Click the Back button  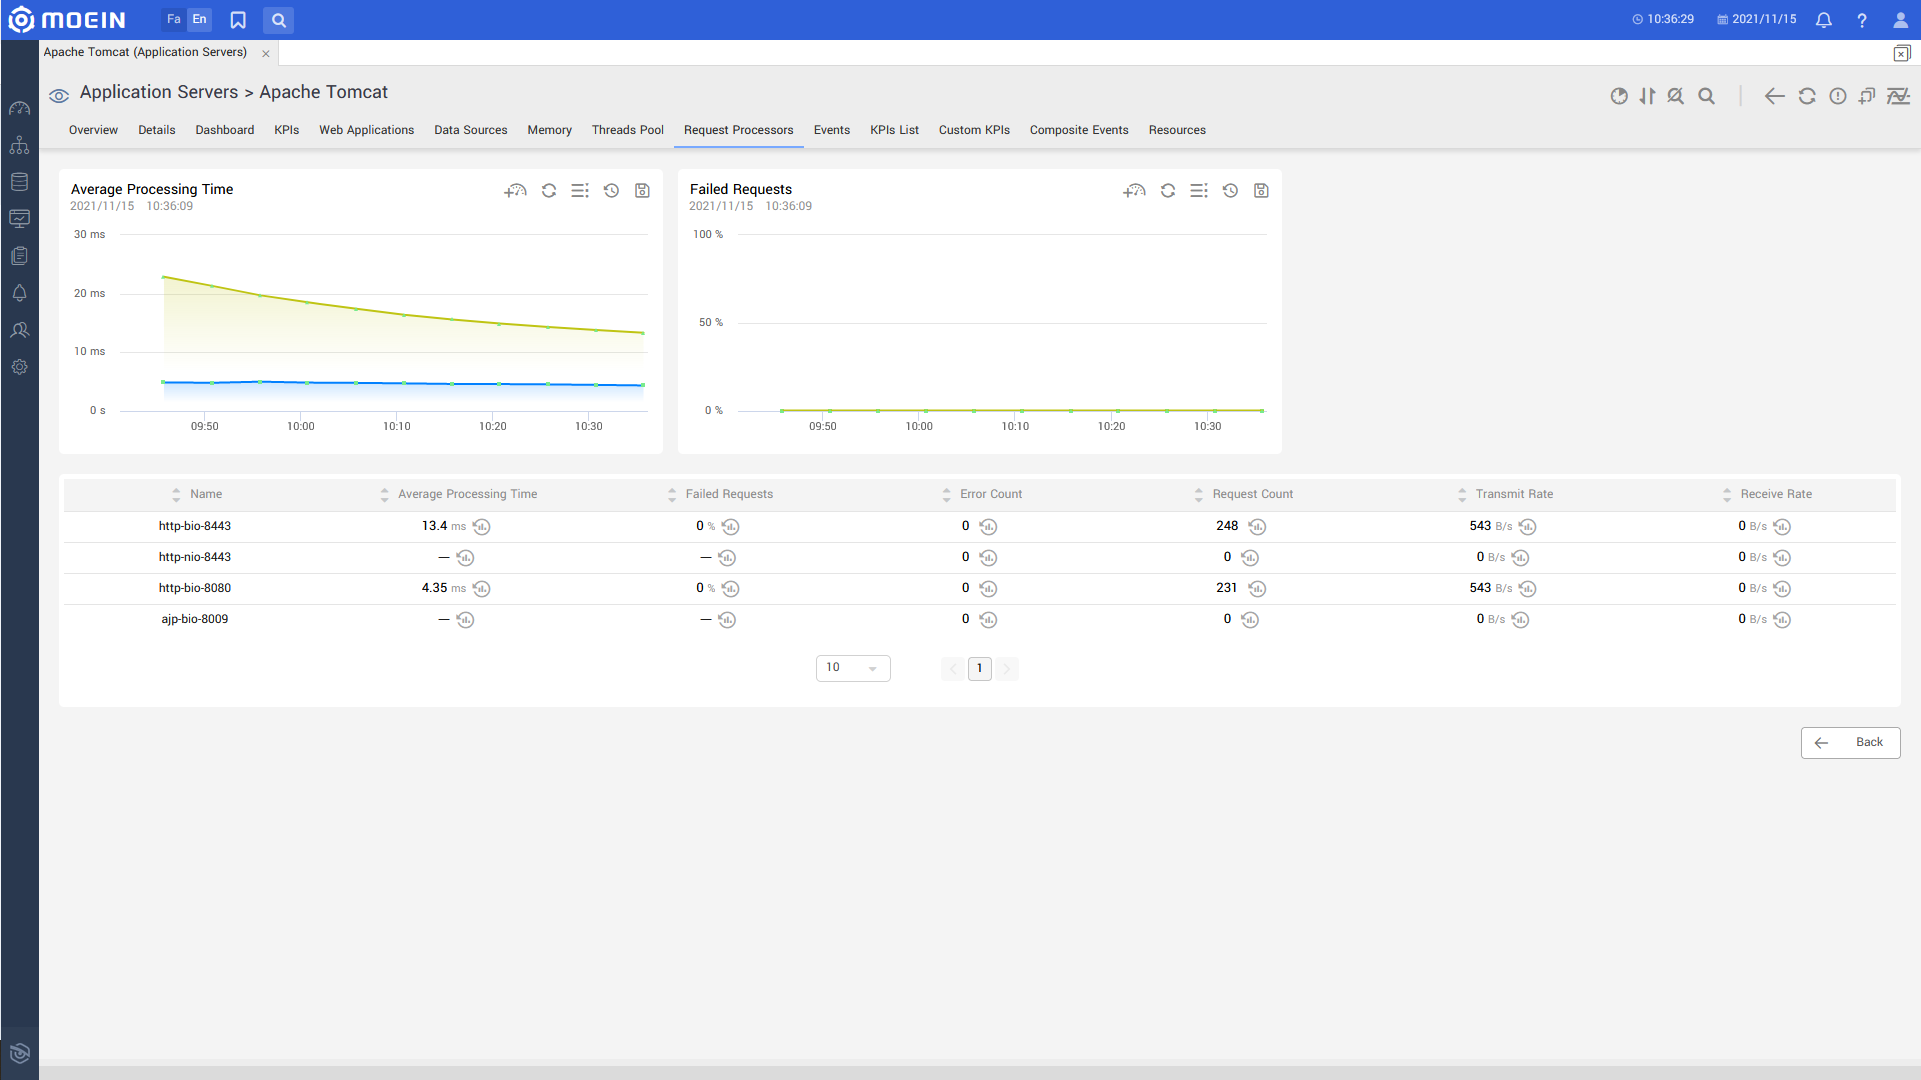pyautogui.click(x=1850, y=743)
